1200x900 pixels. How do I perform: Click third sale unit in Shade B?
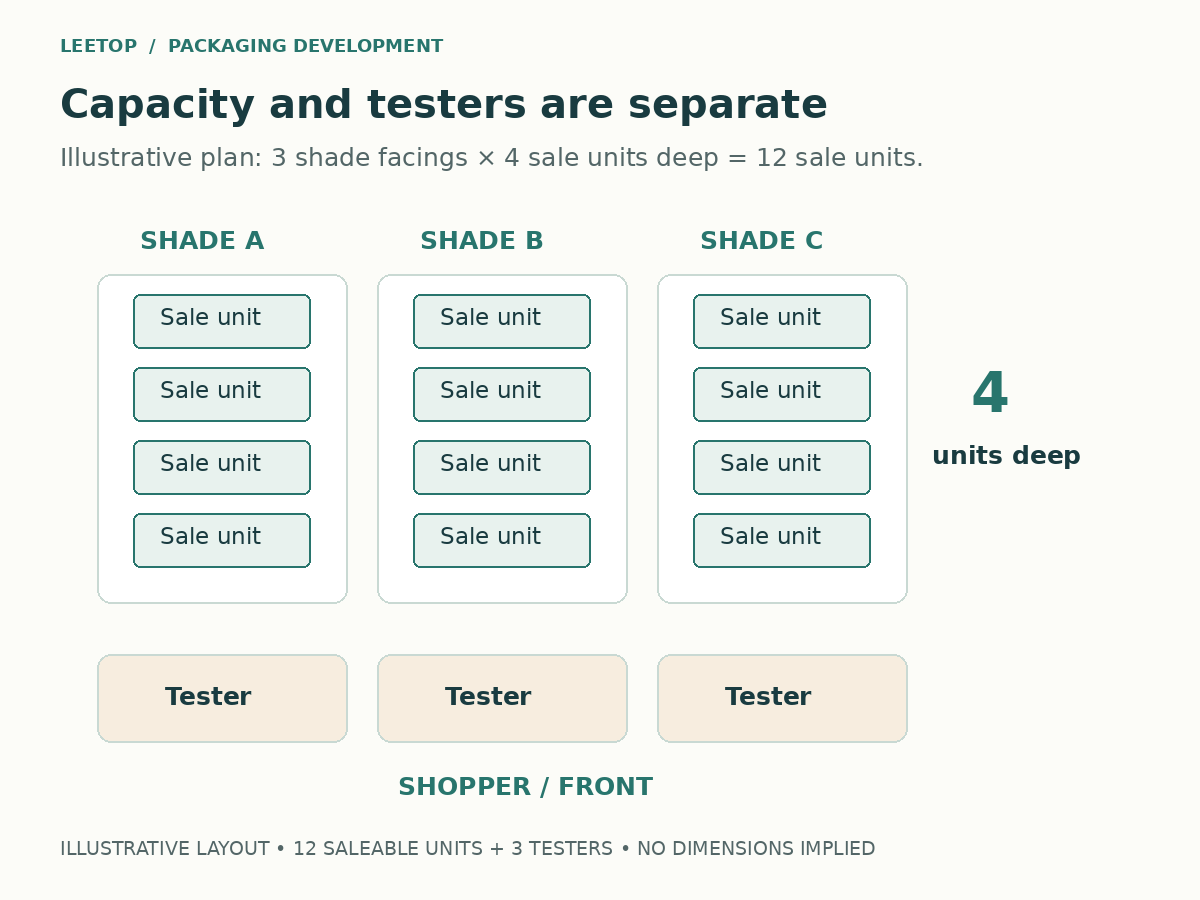tap(502, 467)
